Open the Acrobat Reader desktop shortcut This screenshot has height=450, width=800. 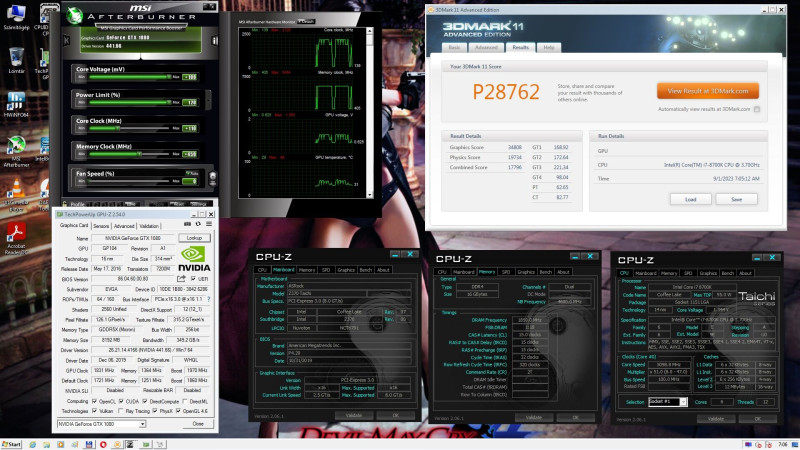tap(16, 238)
